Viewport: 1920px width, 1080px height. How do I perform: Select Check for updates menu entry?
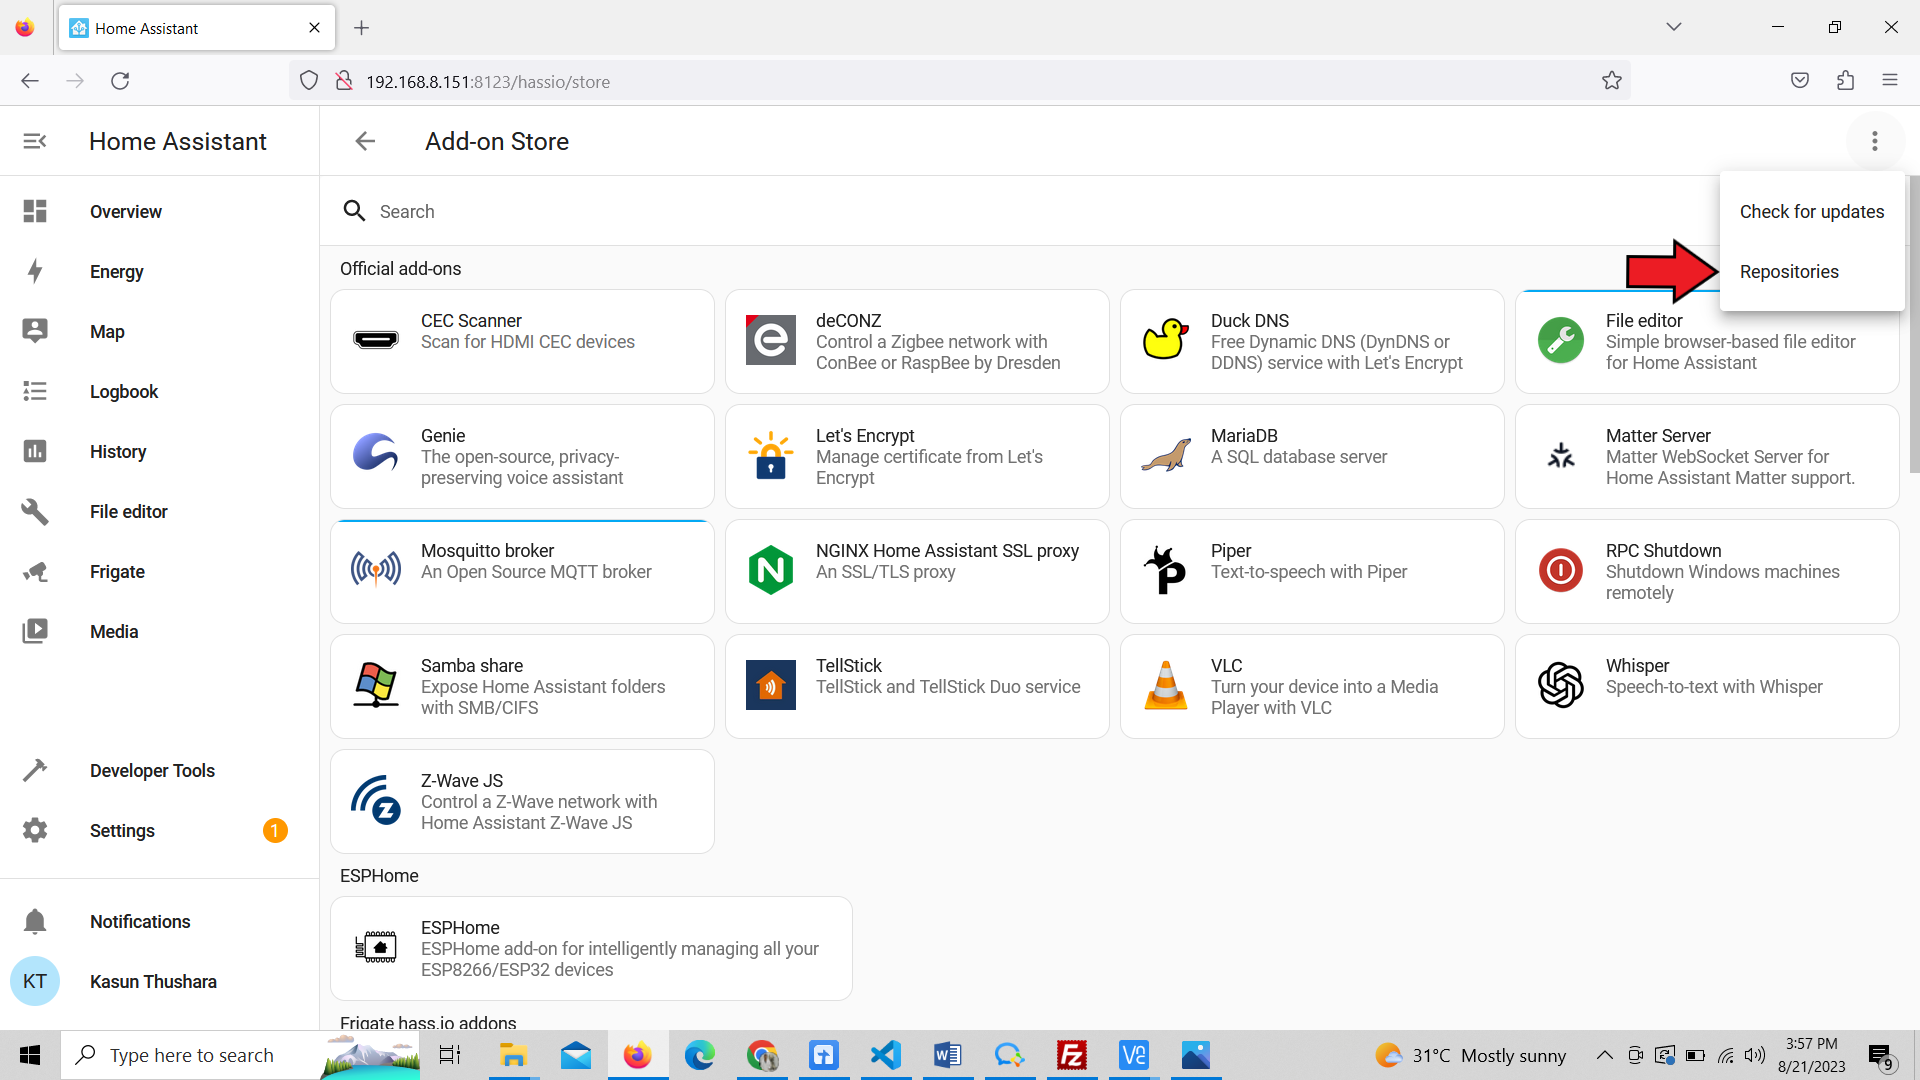click(1811, 211)
